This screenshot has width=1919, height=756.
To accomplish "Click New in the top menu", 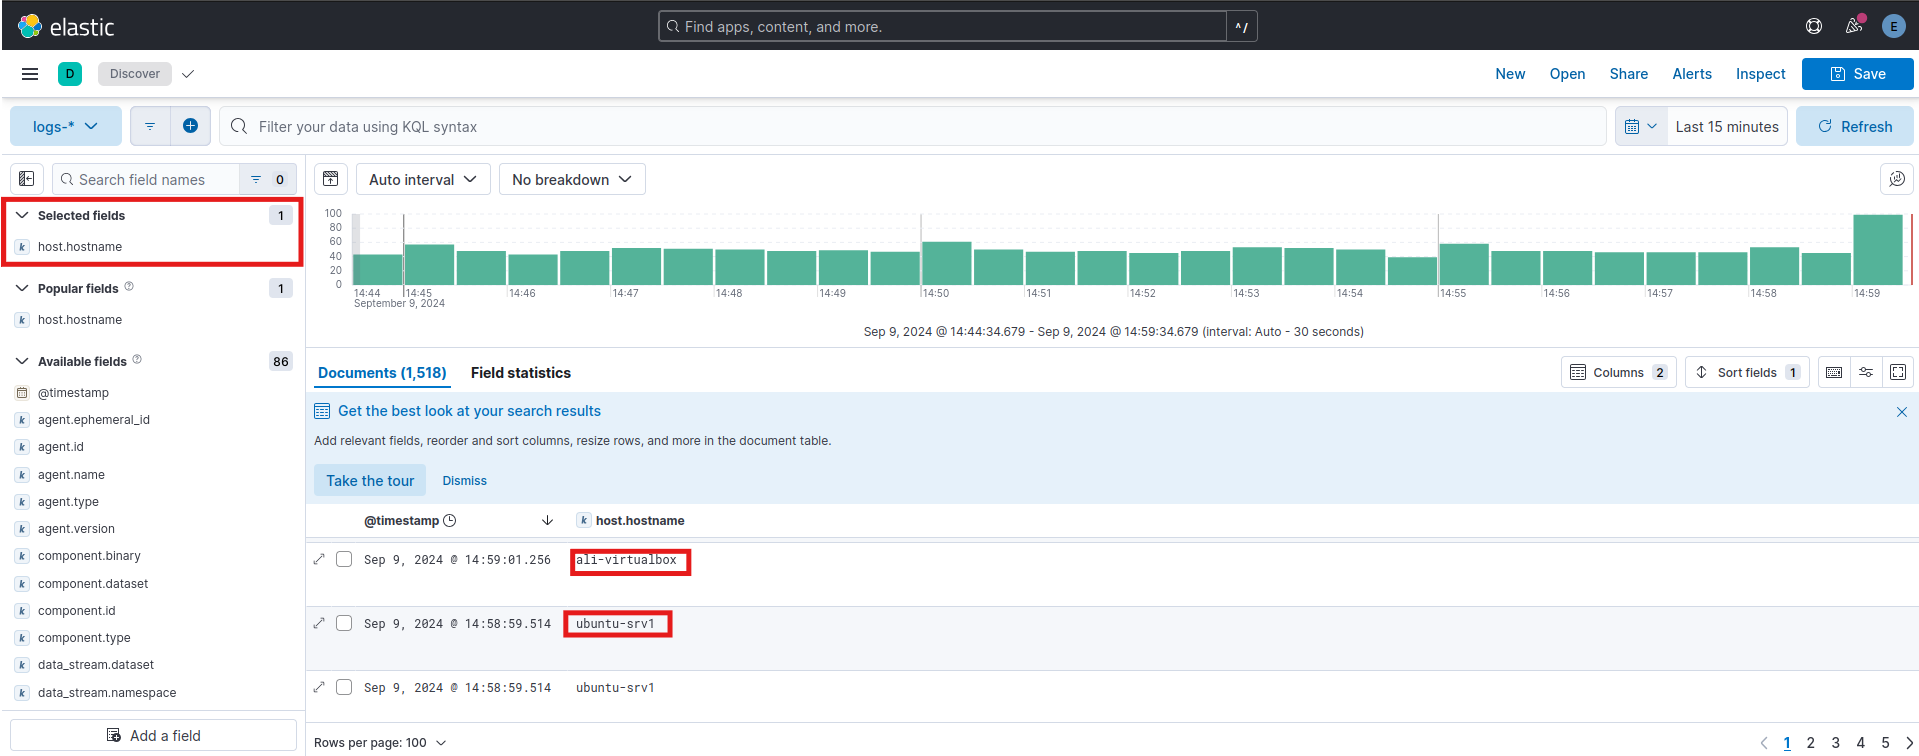I will pyautogui.click(x=1510, y=74).
